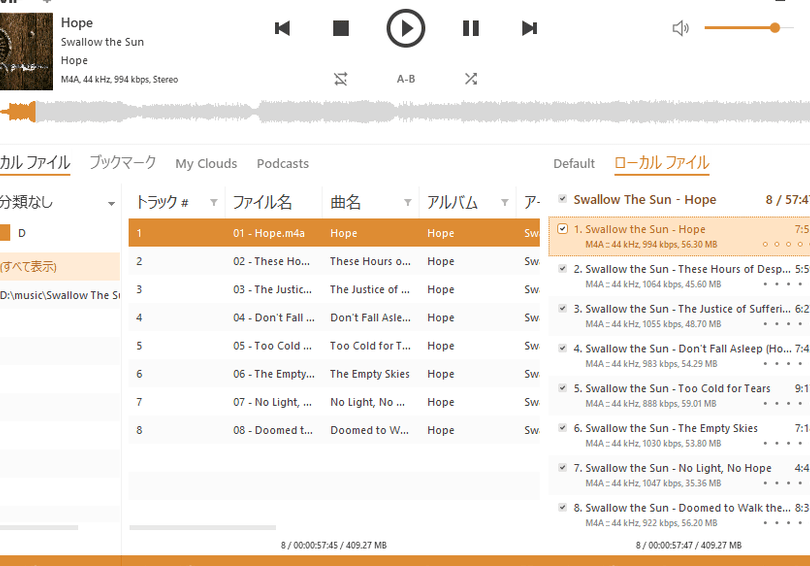Uncheck 3. The Justice of Suffering item
The height and width of the screenshot is (566, 810).
563,308
